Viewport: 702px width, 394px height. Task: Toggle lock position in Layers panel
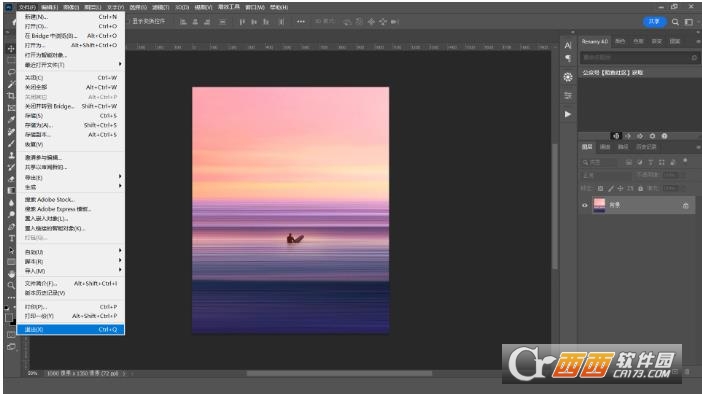(621, 188)
